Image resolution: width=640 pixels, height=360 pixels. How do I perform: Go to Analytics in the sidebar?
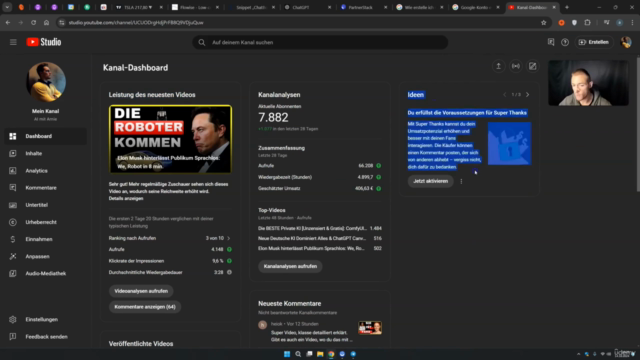click(45, 171)
